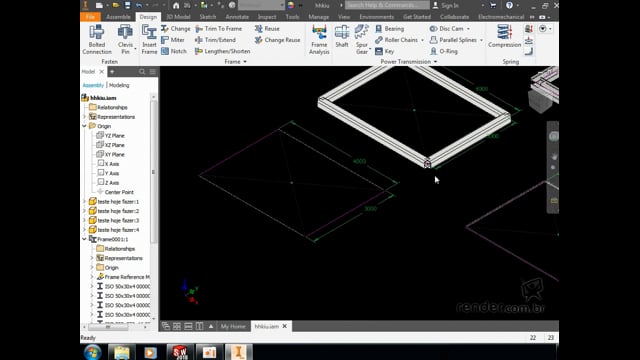Open the Windows Start button
This screenshot has height=360, width=640.
click(x=93, y=352)
